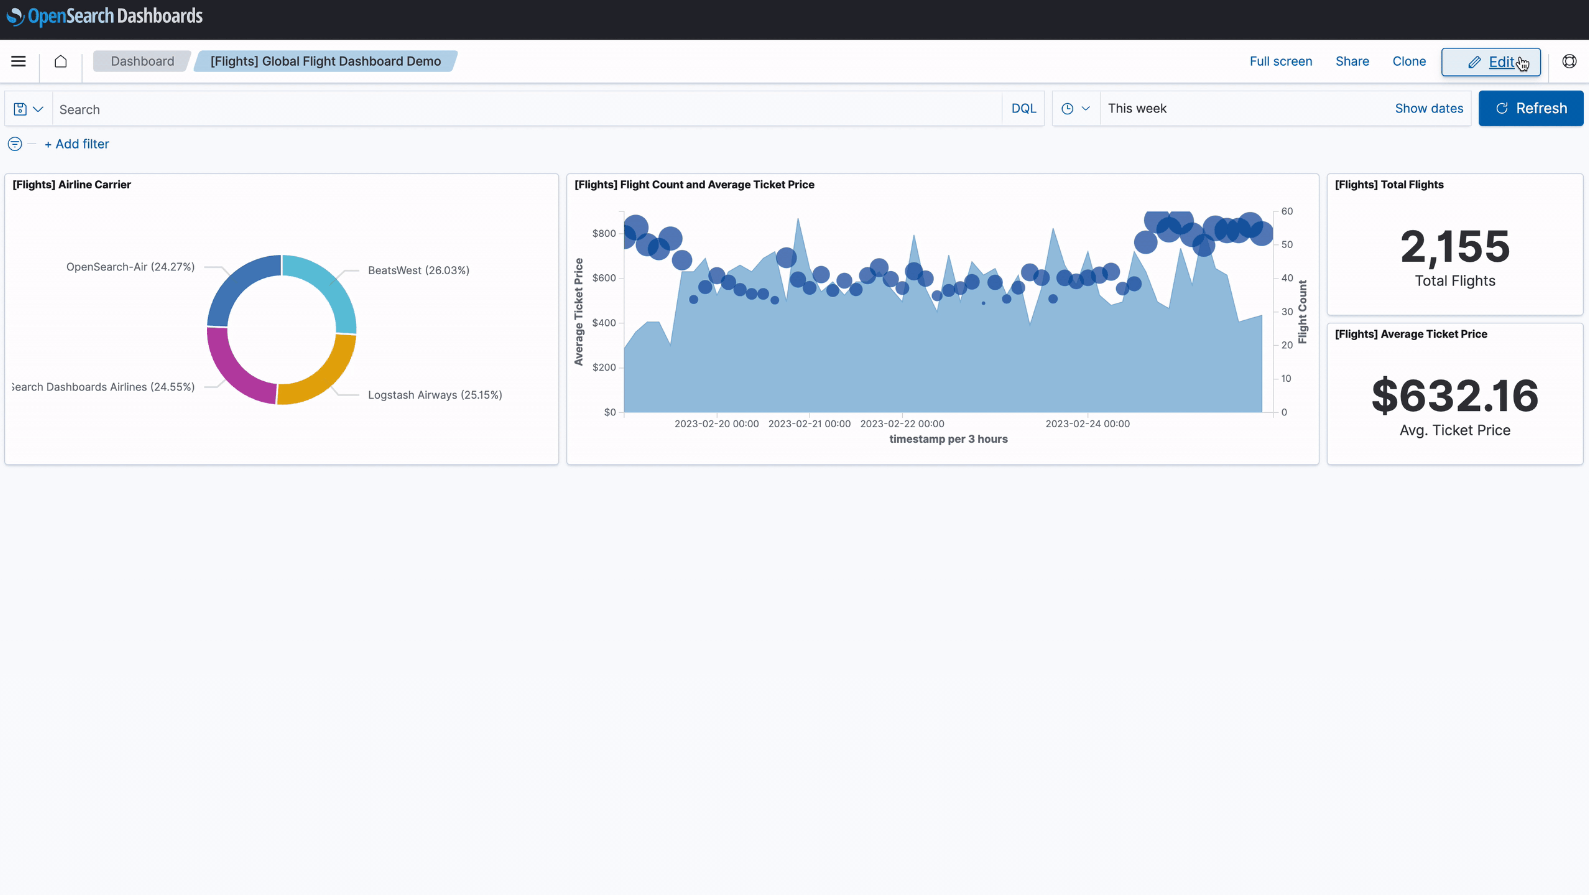Select Global Flight Dashboard Demo breadcrumb

coord(325,61)
